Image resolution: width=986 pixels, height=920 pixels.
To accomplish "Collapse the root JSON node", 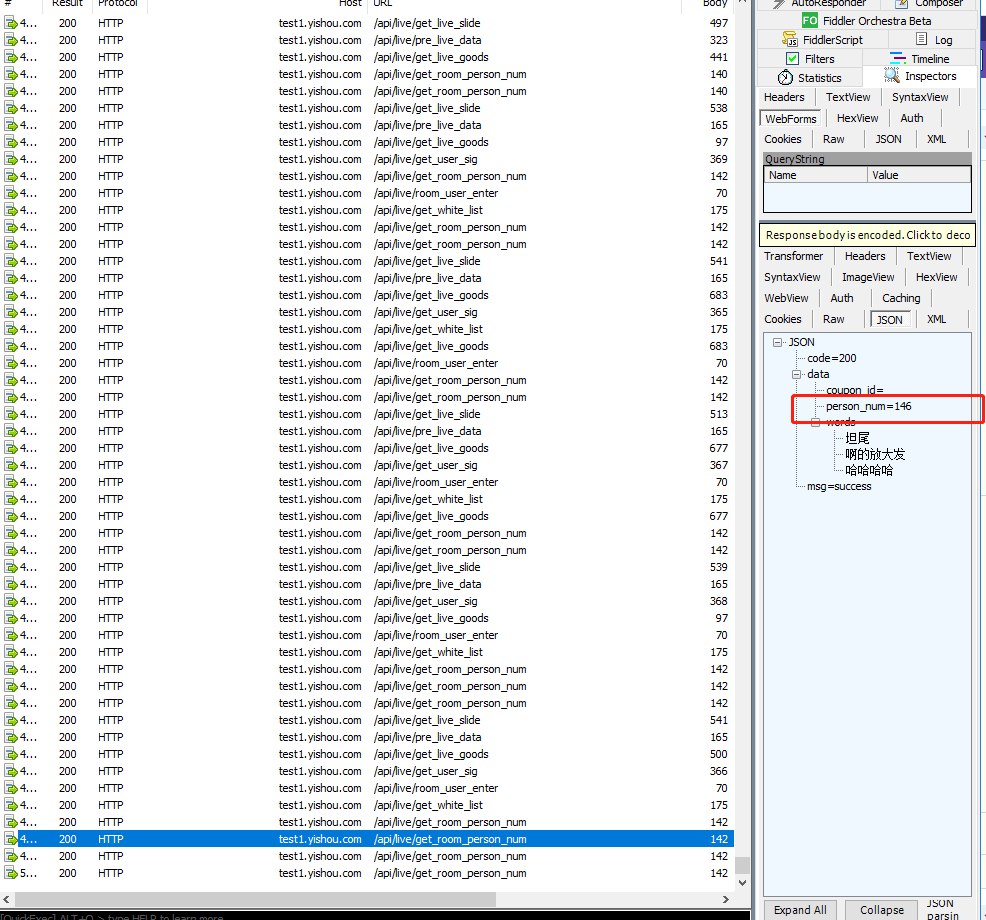I will (x=778, y=342).
